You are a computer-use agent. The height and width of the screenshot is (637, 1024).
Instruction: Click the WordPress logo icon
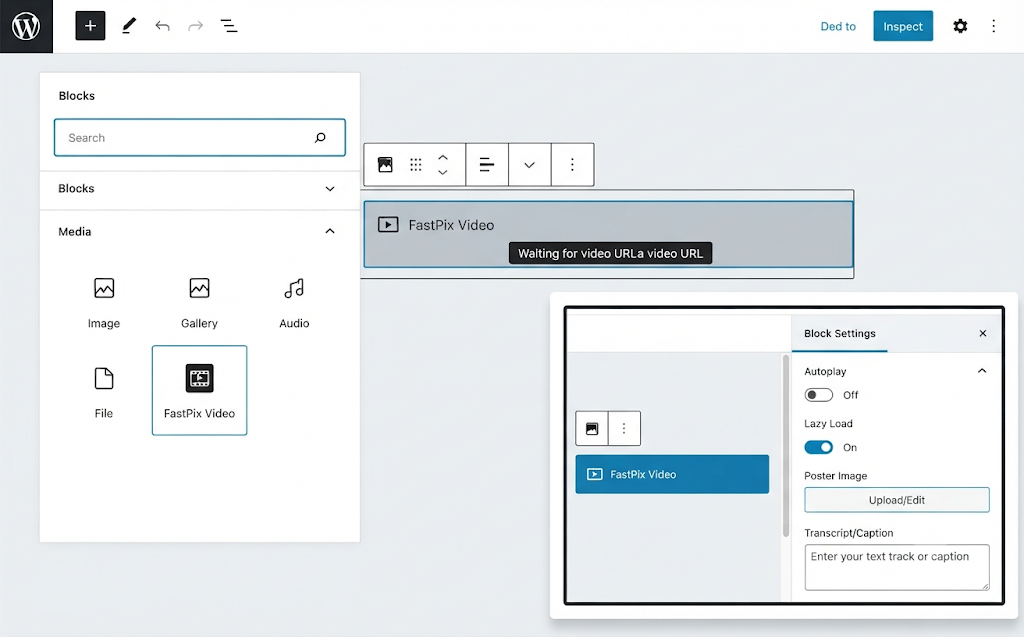(26, 26)
